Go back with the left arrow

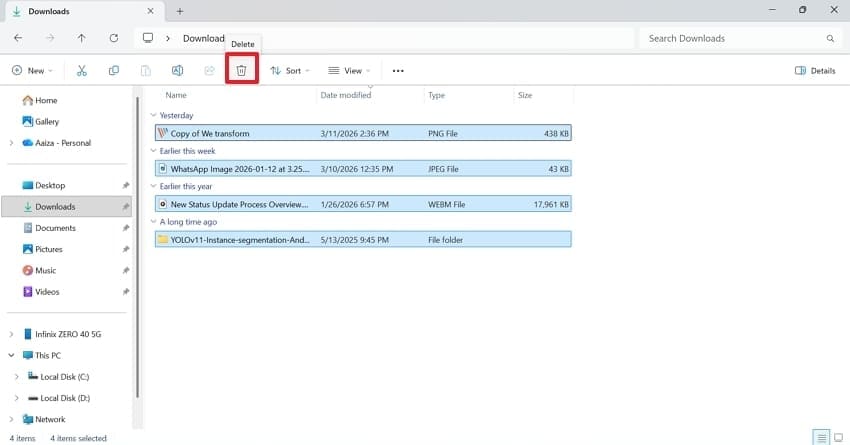point(18,38)
